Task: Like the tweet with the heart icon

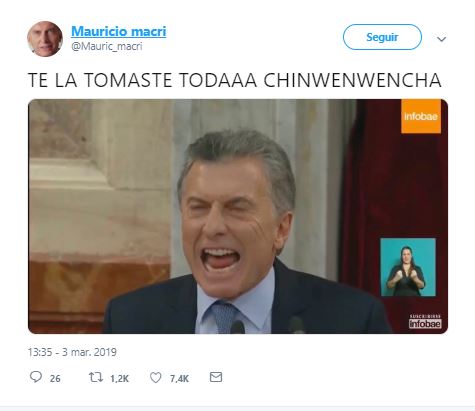Action: point(155,377)
